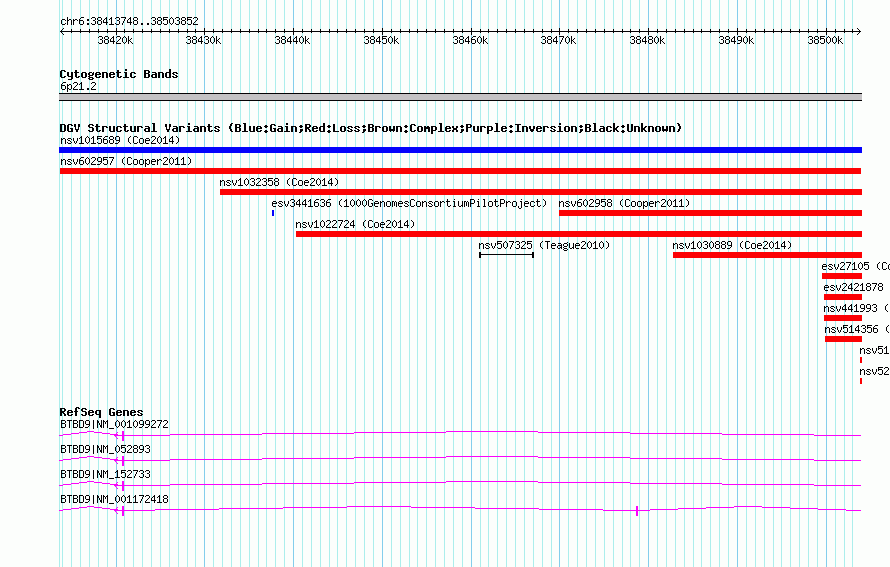Click the small blue esv3441636 marker
Viewport: 890px width, 567px height.
tap(273, 213)
